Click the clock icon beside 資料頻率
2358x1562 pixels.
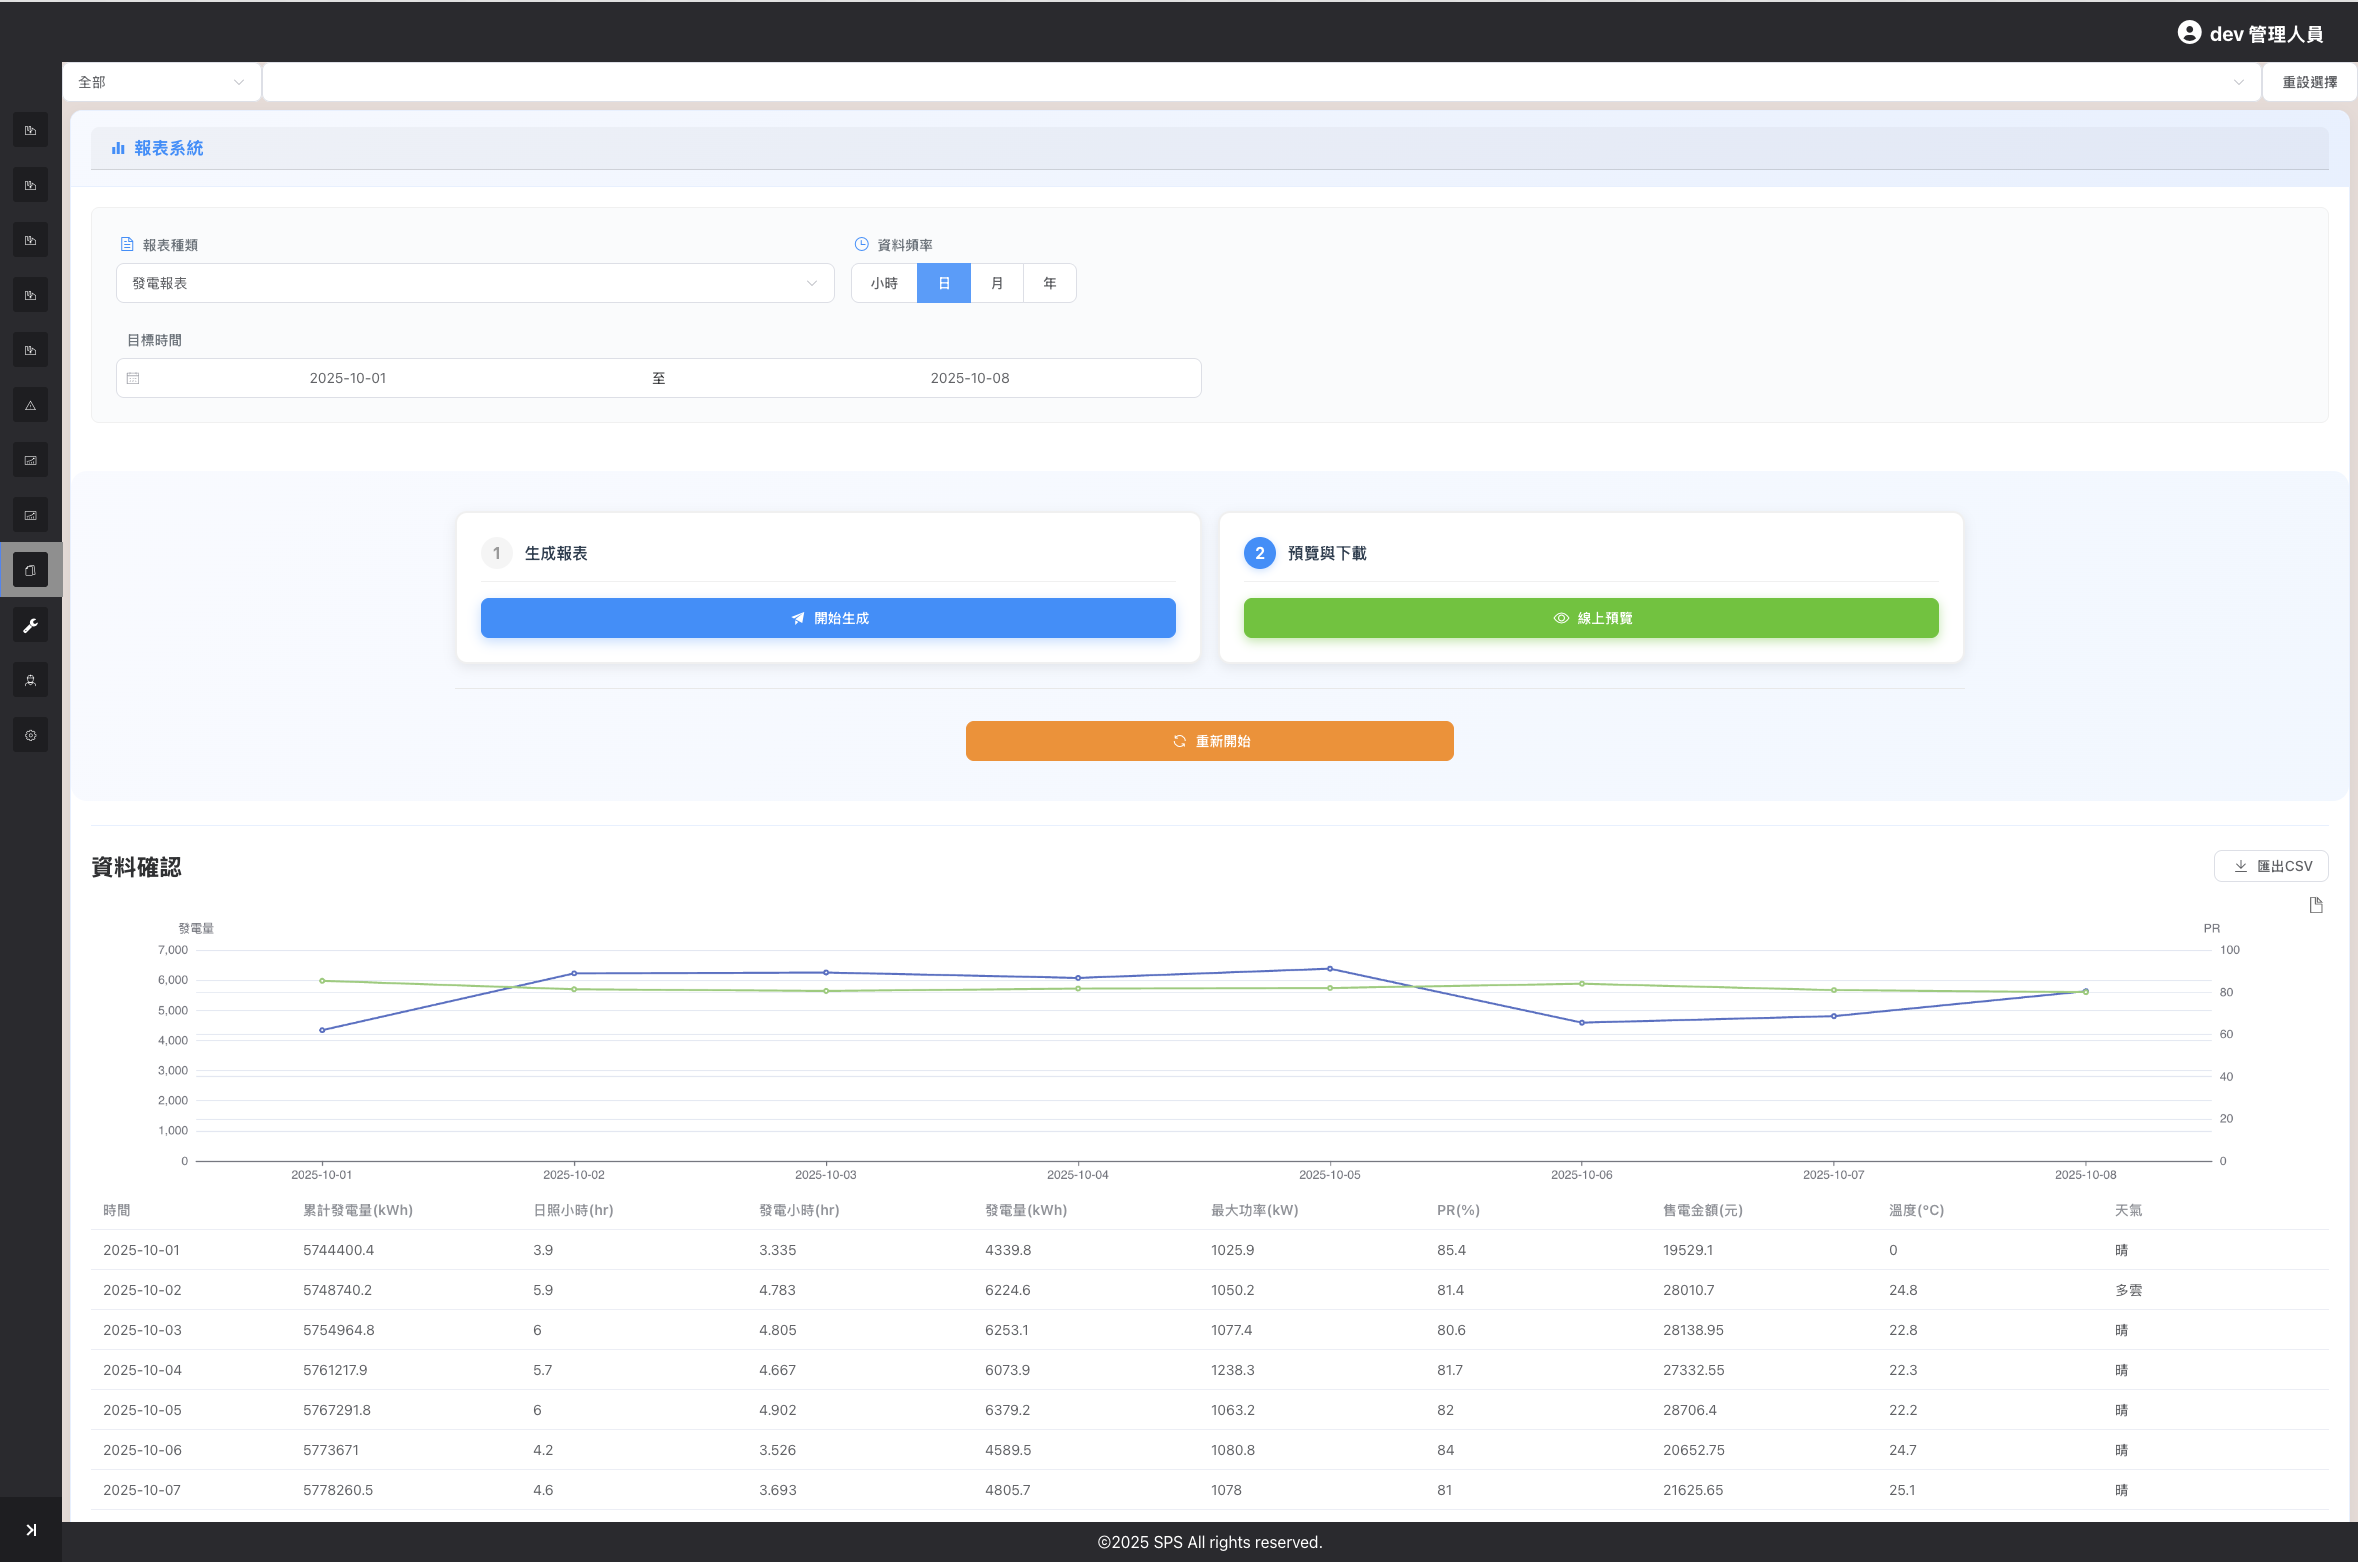[x=861, y=244]
